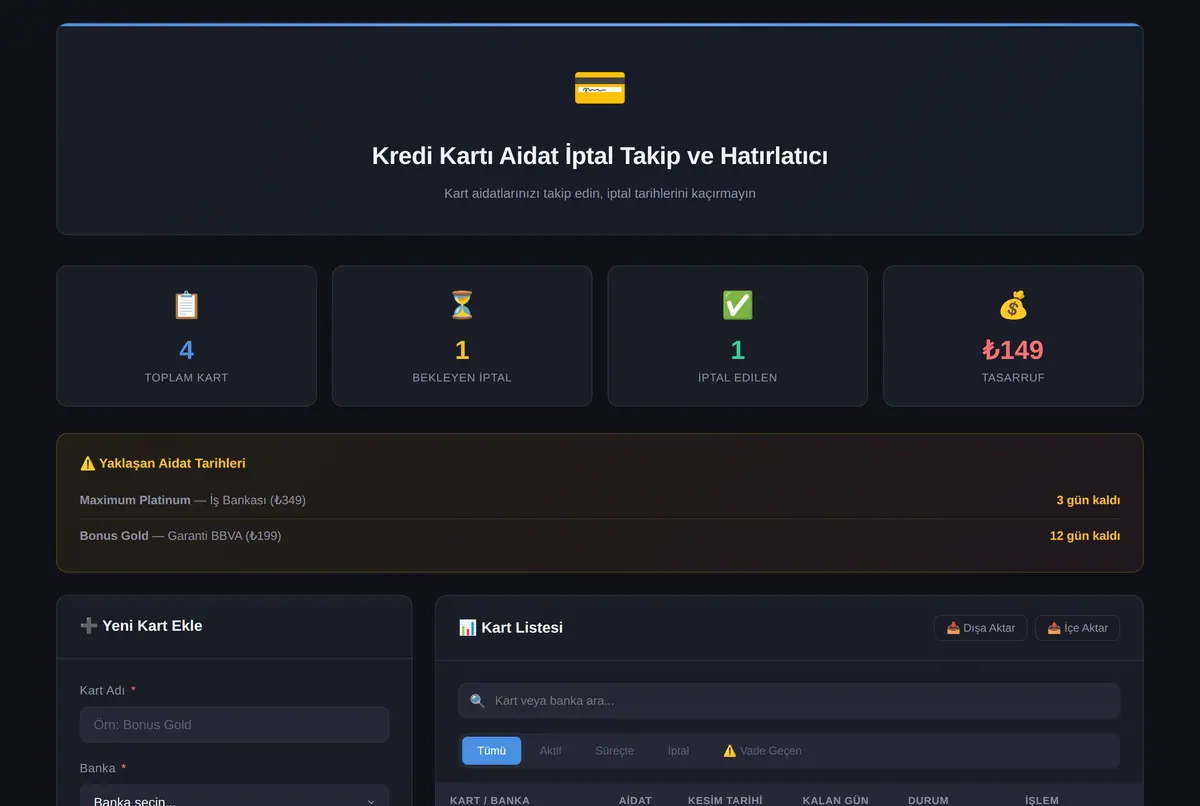Show the Vade Geçen filter tab
The width and height of the screenshot is (1200, 806).
[762, 751]
